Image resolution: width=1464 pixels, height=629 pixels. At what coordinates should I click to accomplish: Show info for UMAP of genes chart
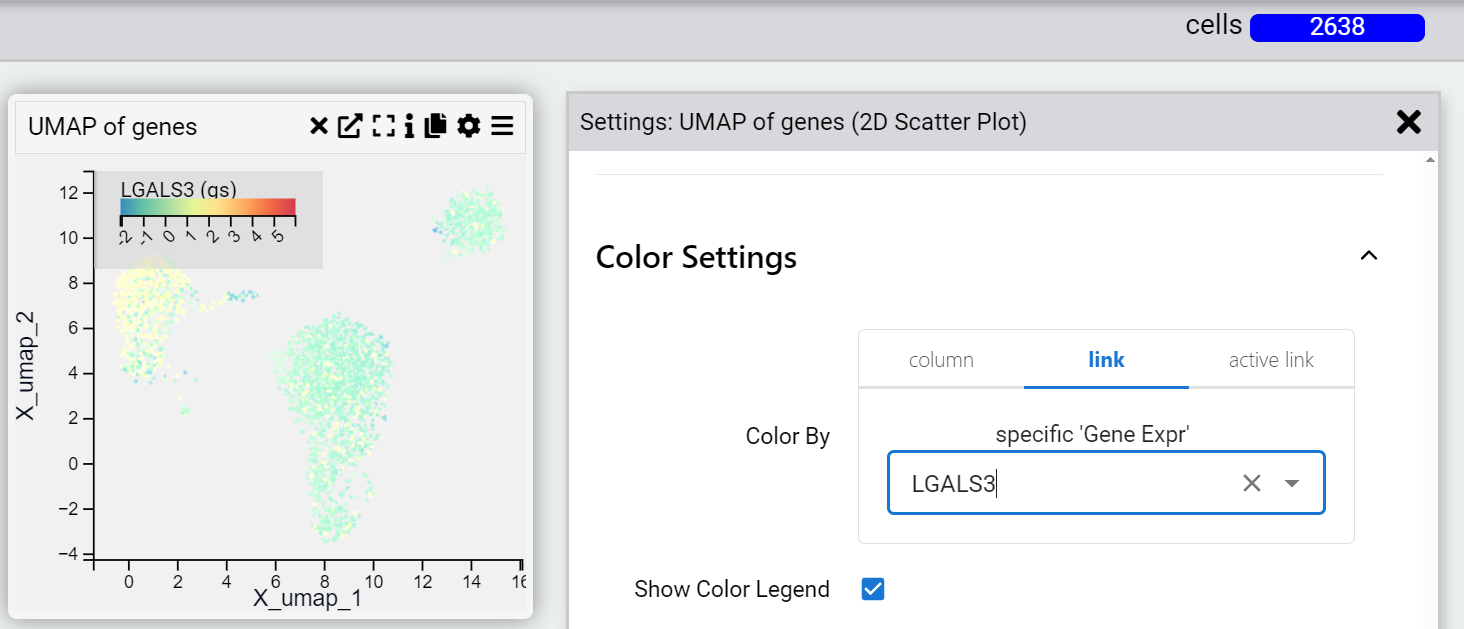click(409, 126)
